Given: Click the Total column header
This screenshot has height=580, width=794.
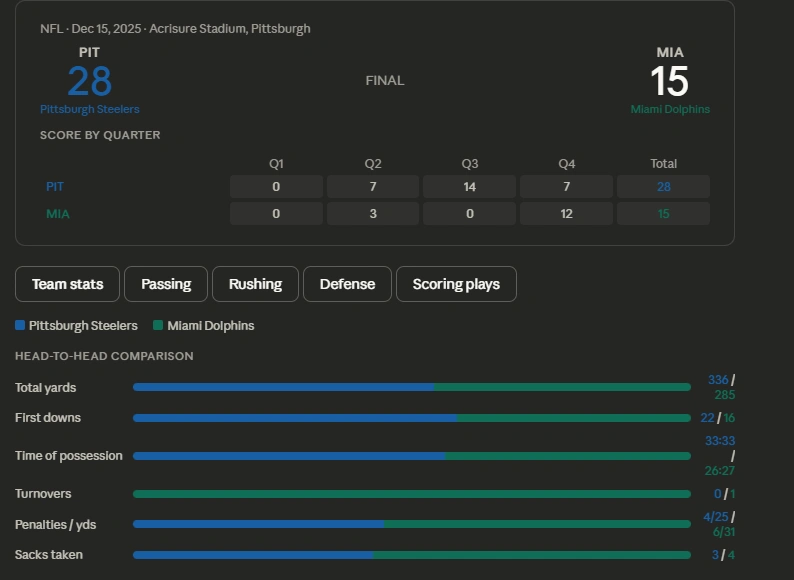Looking at the screenshot, I should pos(663,164).
